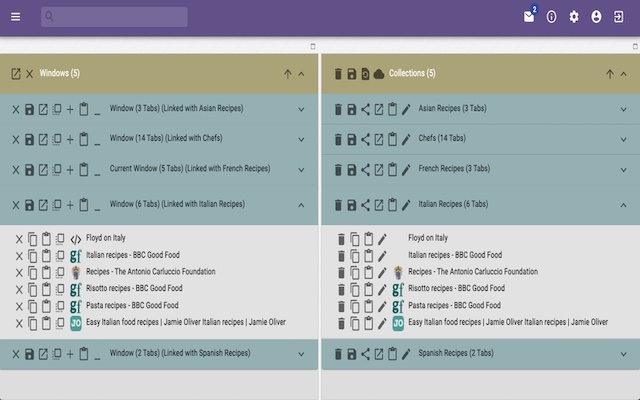Open Spanish Recipes collection in new window

[379, 354]
